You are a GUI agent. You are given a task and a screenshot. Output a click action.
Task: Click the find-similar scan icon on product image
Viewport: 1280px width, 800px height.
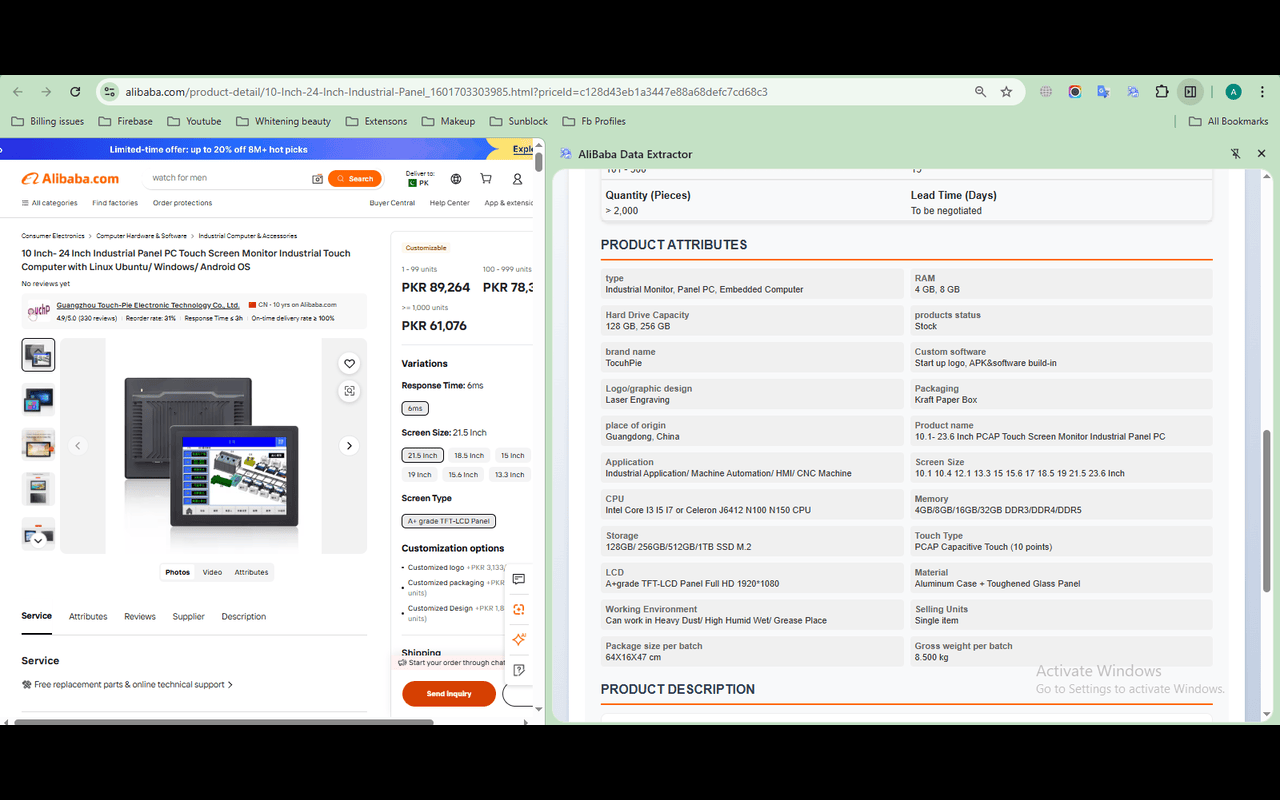click(x=349, y=391)
